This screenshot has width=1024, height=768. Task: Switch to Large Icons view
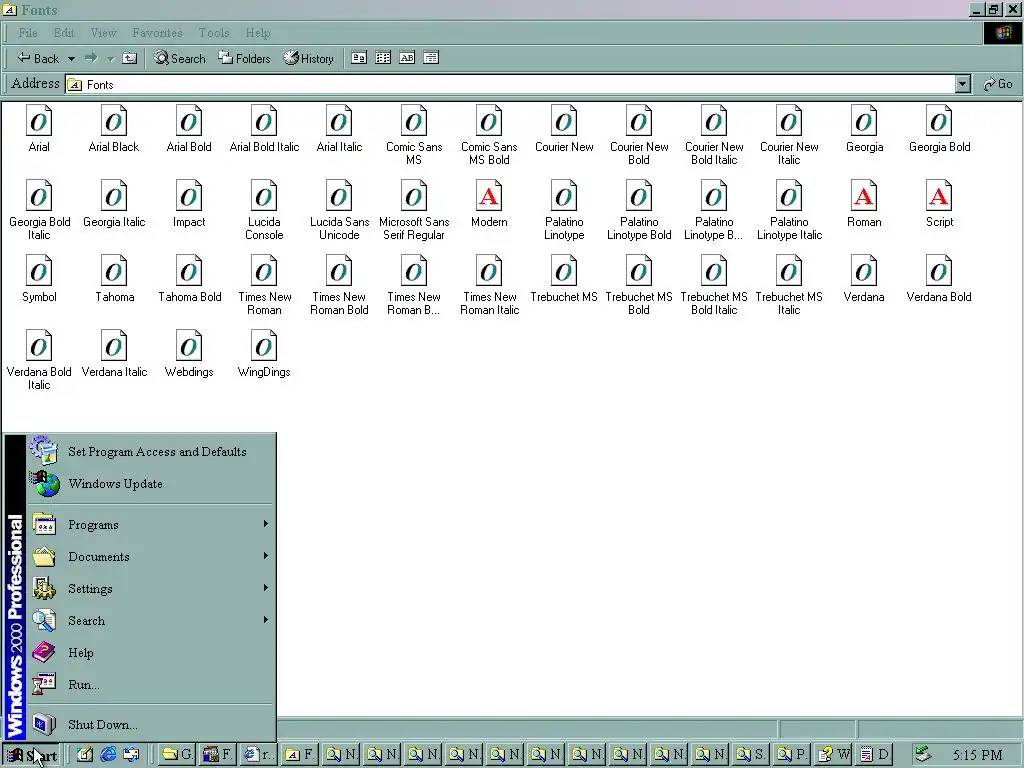pyautogui.click(x=359, y=58)
